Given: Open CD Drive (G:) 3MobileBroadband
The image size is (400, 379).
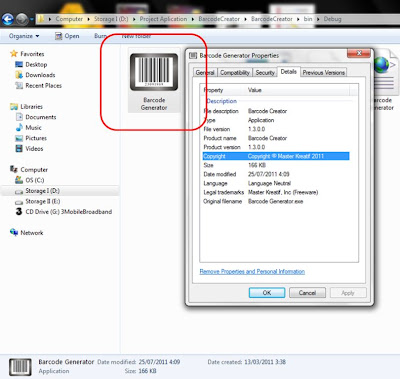Looking at the screenshot, I should click(69, 212).
